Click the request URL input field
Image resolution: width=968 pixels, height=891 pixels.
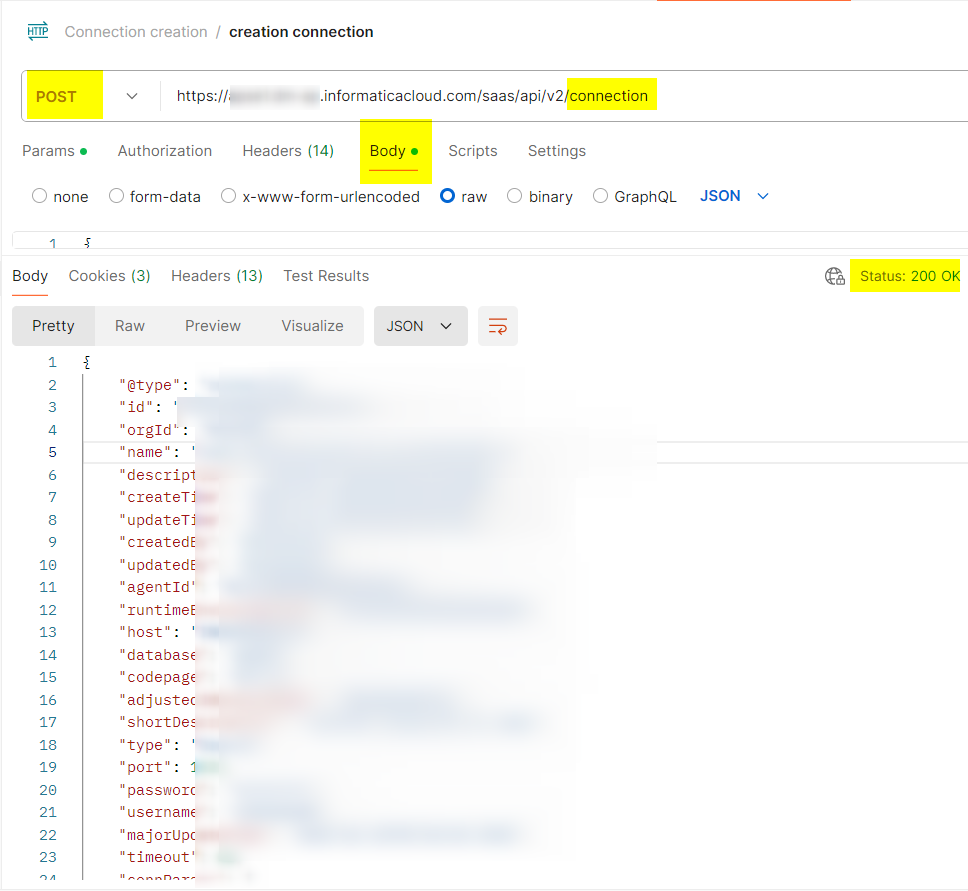[562, 96]
